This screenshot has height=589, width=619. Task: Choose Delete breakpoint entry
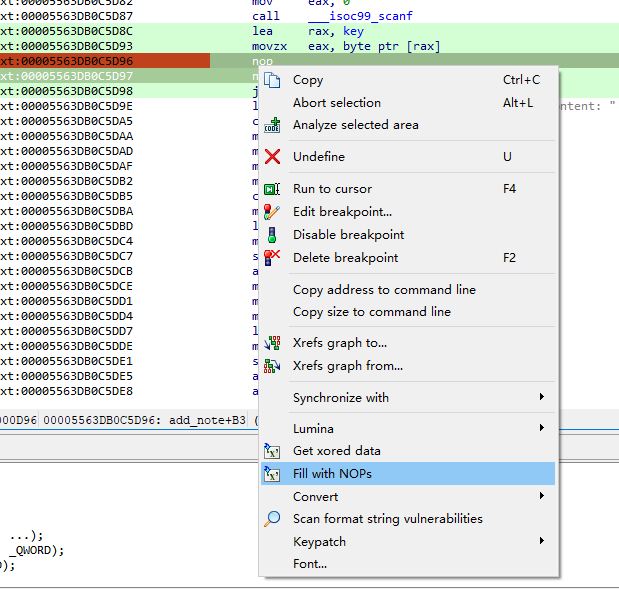point(408,258)
